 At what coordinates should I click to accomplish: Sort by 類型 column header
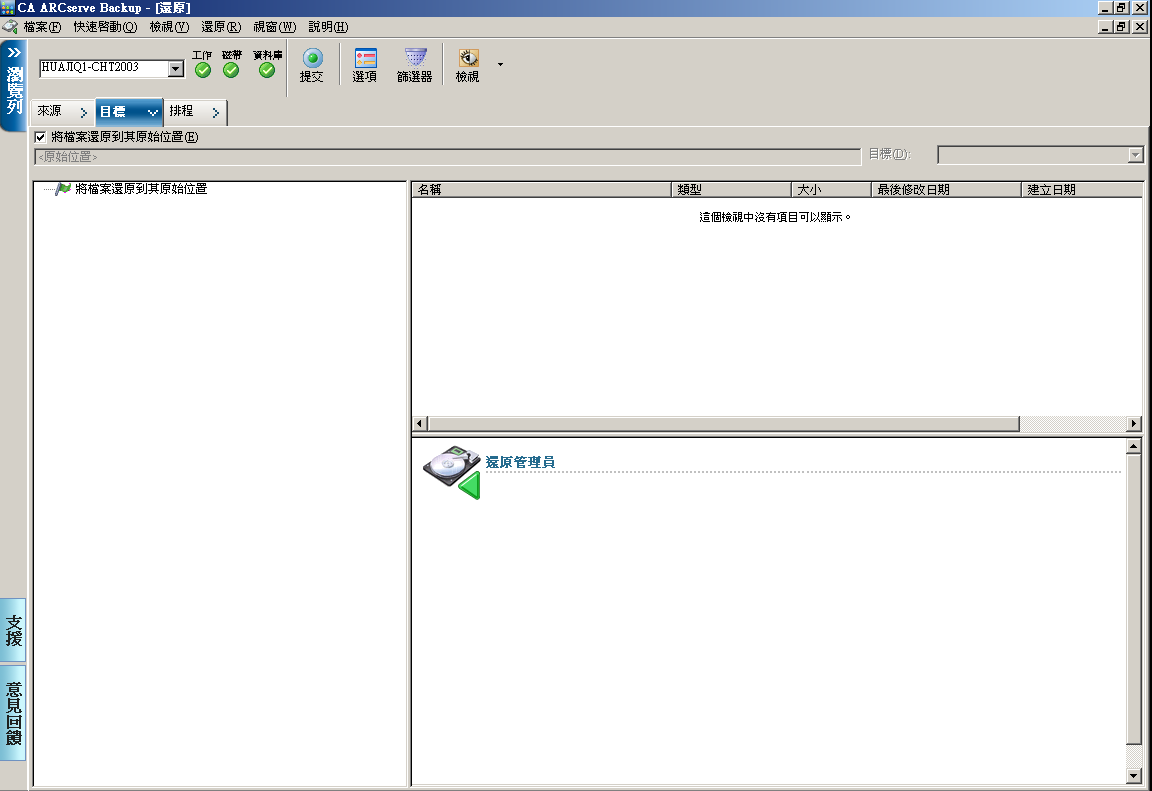732,189
